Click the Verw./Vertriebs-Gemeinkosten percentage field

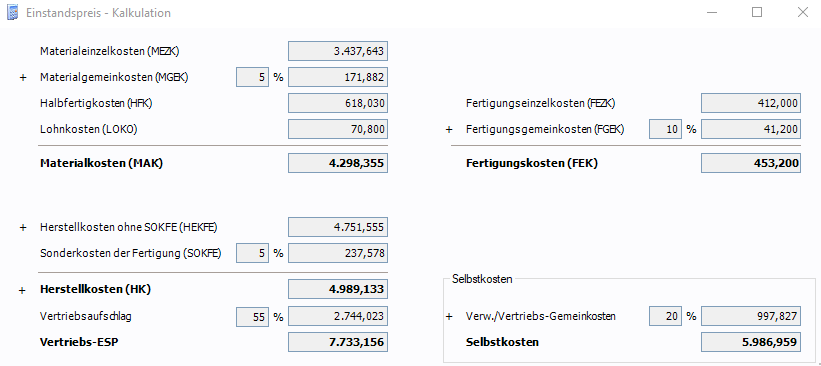pos(665,316)
